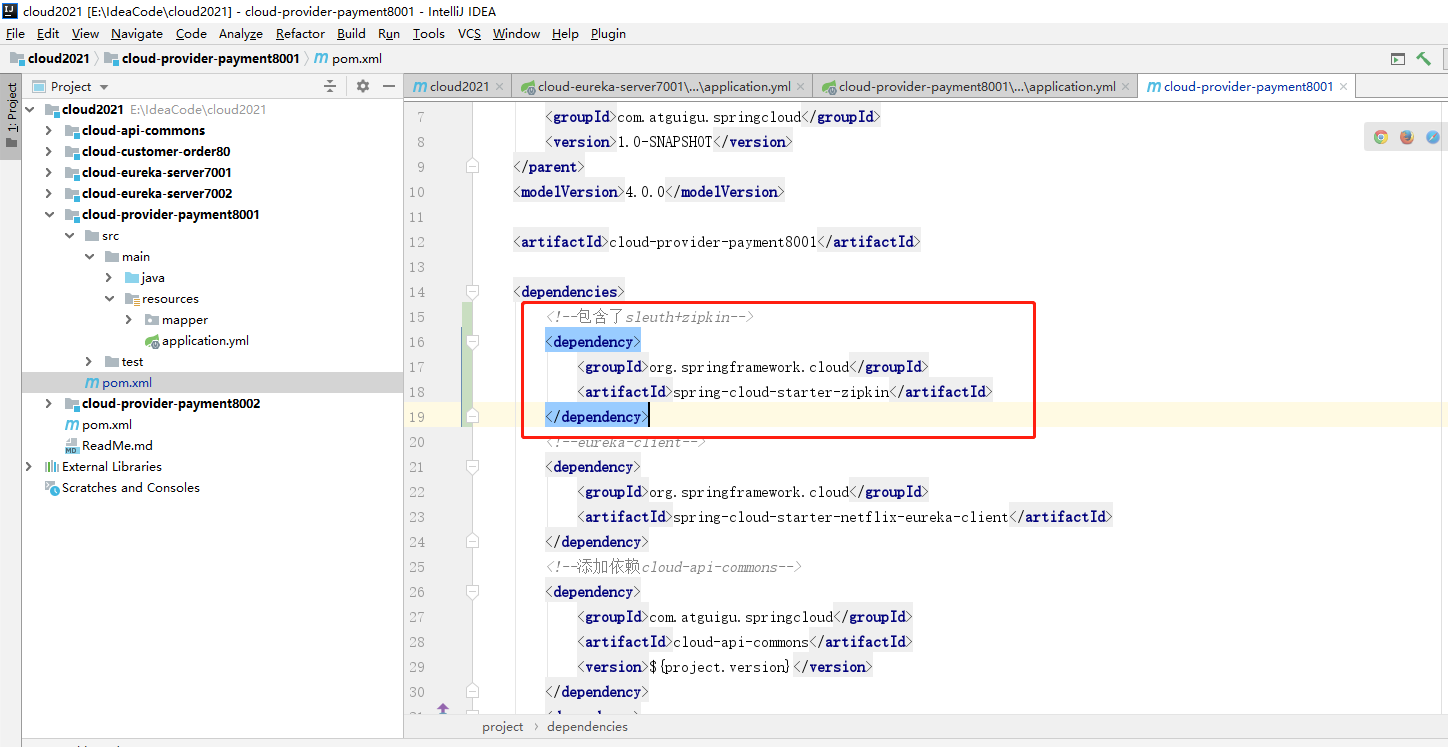Fold the dependency block at line 26
This screenshot has width=1448, height=747.
coord(473,592)
